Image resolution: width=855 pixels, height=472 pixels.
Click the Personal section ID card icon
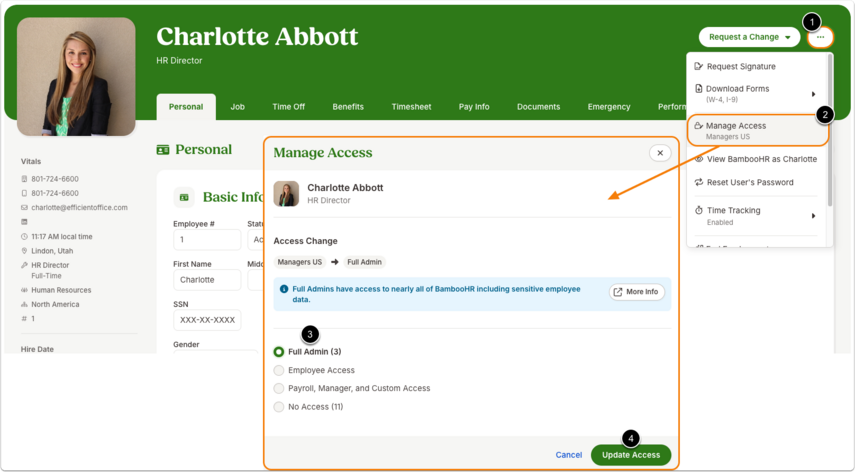162,149
